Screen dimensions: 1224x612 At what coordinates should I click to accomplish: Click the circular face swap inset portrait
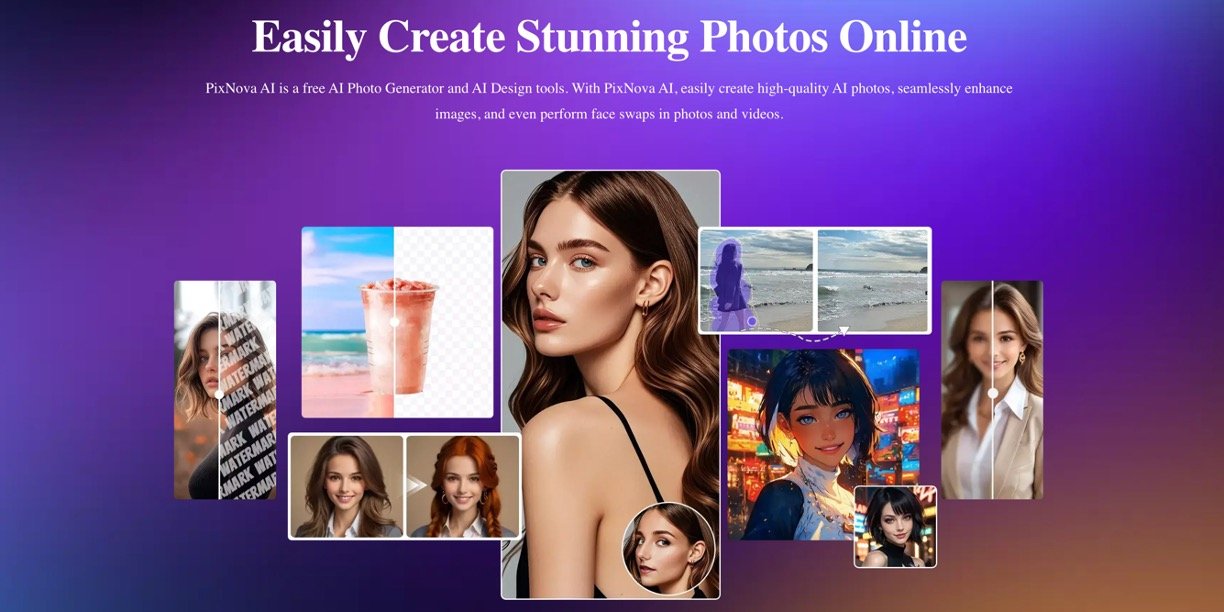click(x=669, y=549)
